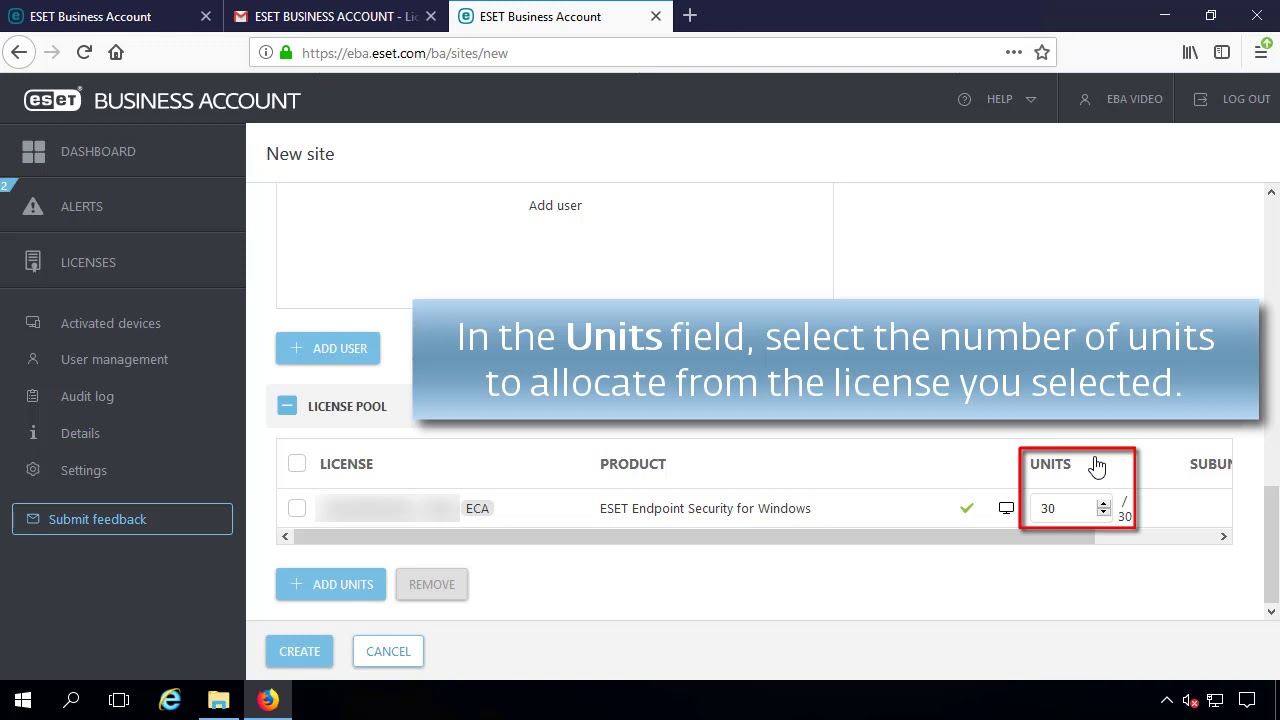Show site information icon in address bar
The height and width of the screenshot is (720, 1280).
[265, 52]
